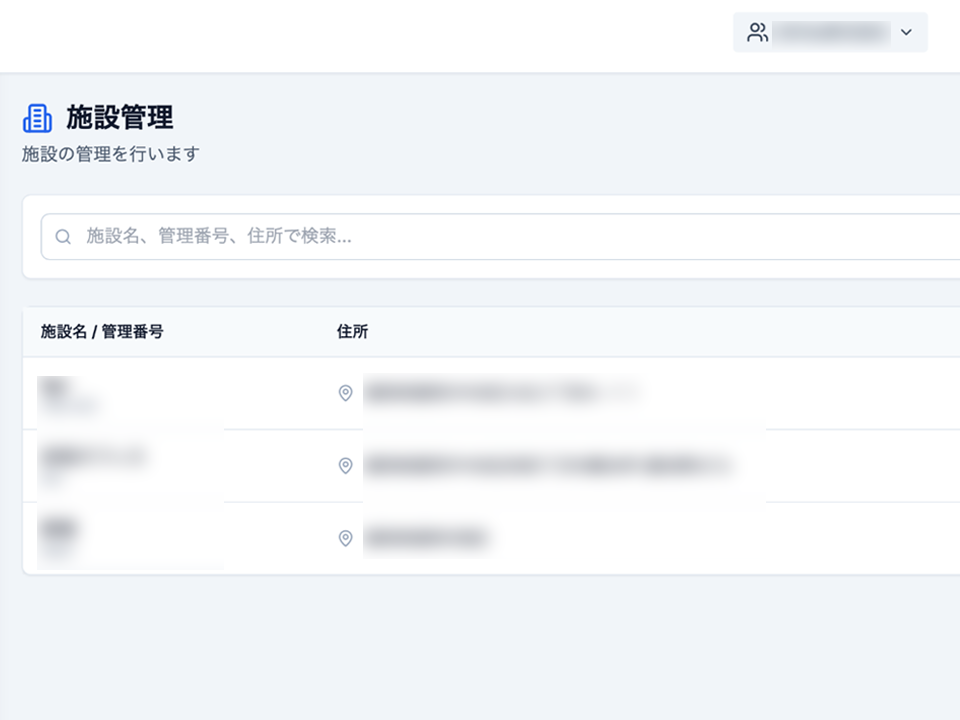Select the third row's address text
Viewport: 960px width, 720px height.
425,538
